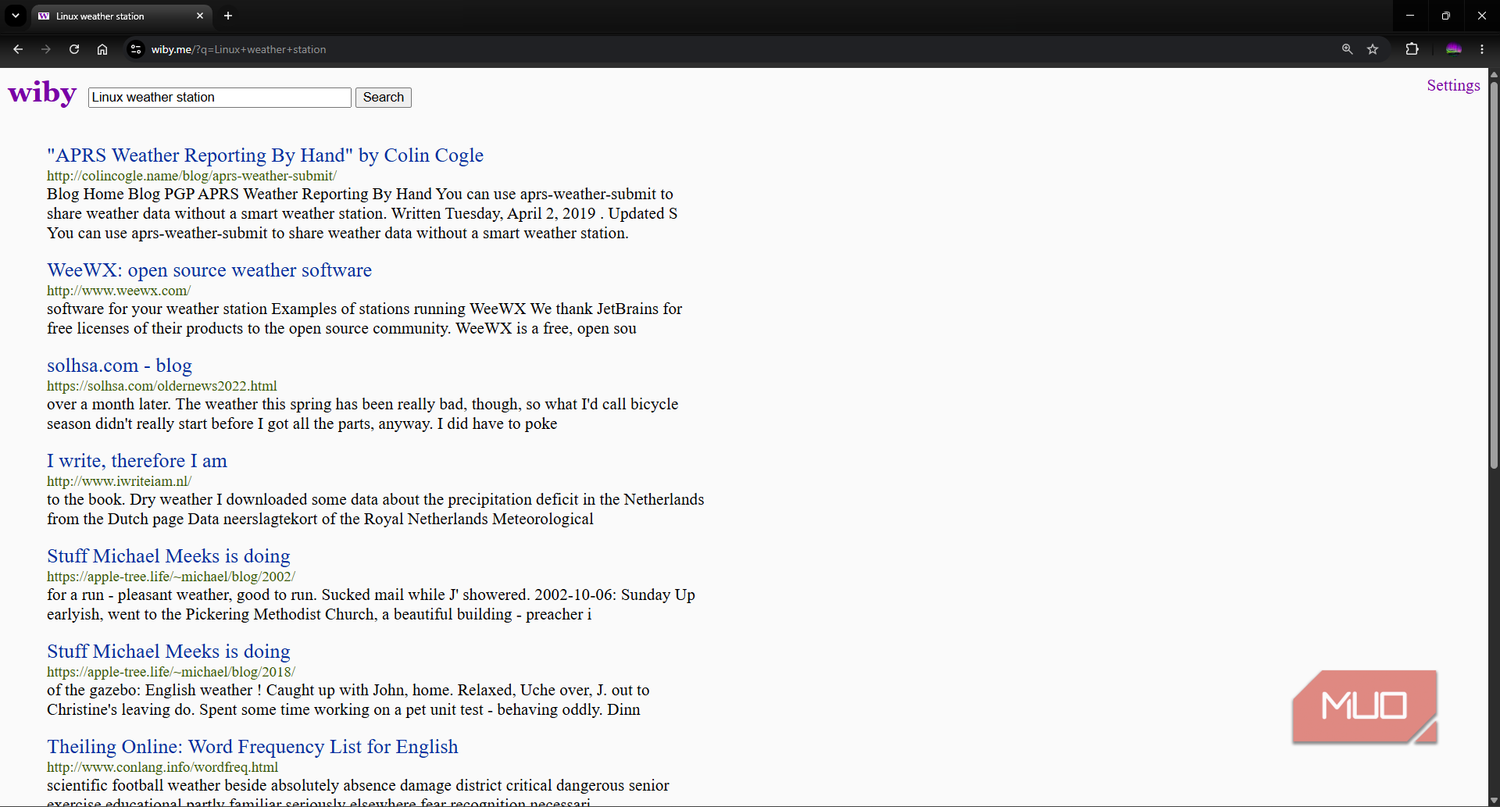Go back to the previous page
The height and width of the screenshot is (807, 1500).
18,49
